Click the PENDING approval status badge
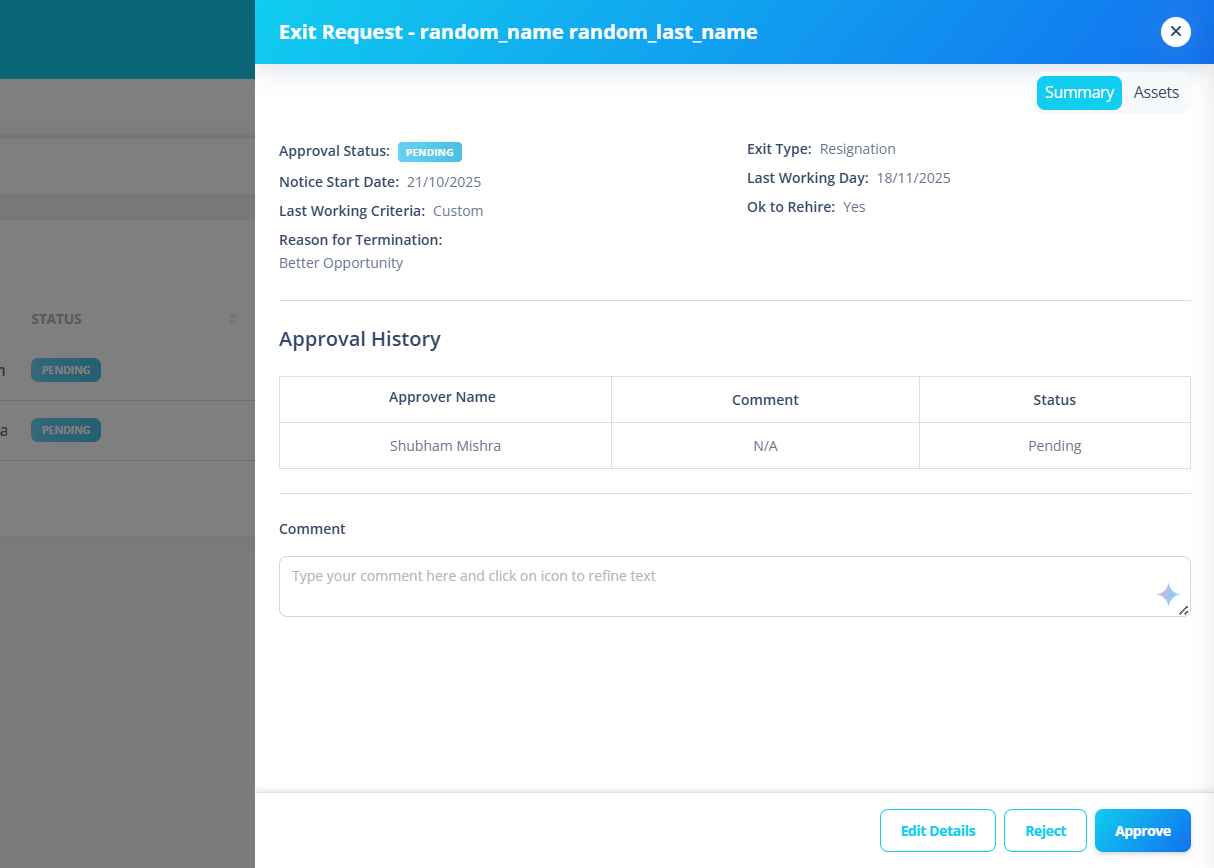The width and height of the screenshot is (1214, 868). coord(430,152)
